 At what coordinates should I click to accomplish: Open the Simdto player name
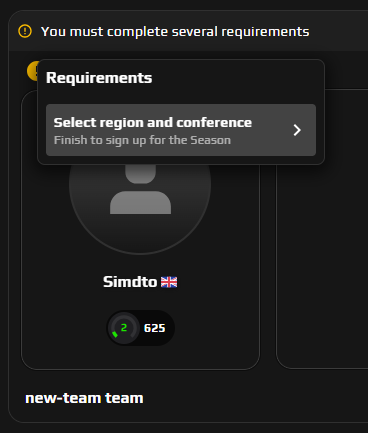coord(130,282)
